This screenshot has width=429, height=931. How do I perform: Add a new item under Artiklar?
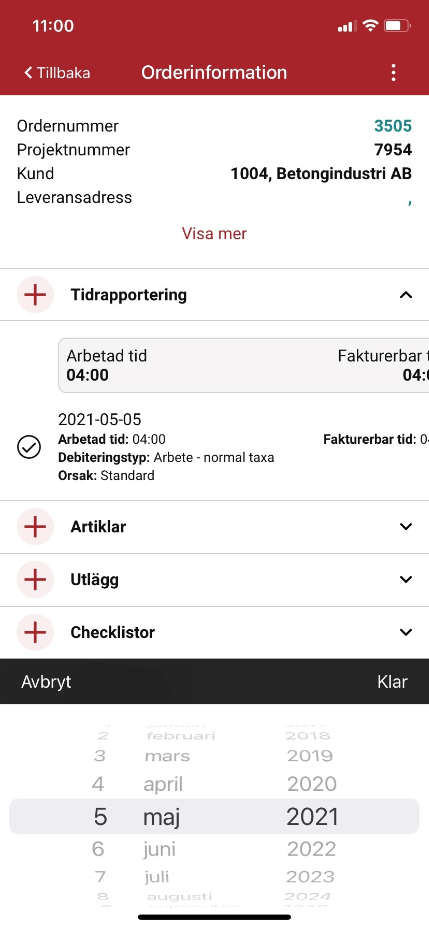[x=35, y=527]
